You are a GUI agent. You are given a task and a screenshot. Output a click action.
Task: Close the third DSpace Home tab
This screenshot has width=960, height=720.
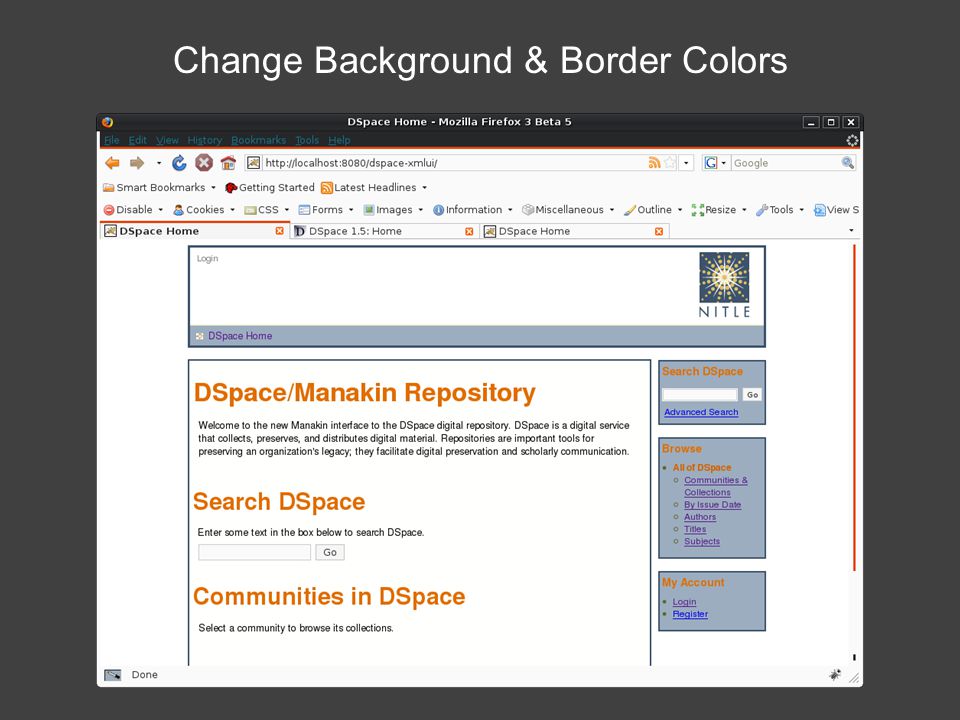[659, 231]
